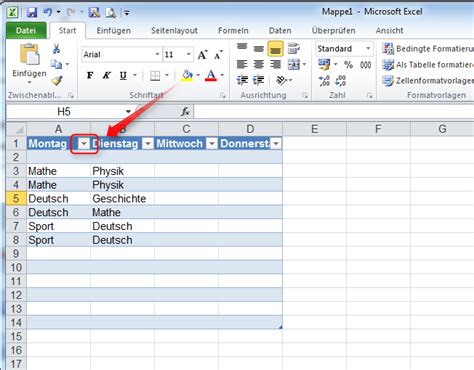Switch to the Seitenlayout tab

click(x=174, y=31)
